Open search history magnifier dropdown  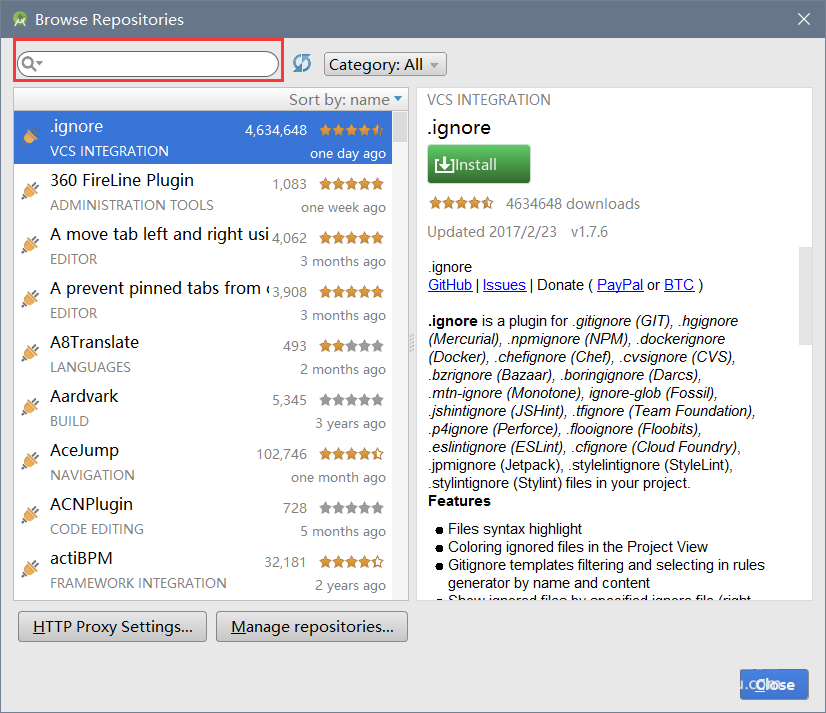pyautogui.click(x=32, y=64)
